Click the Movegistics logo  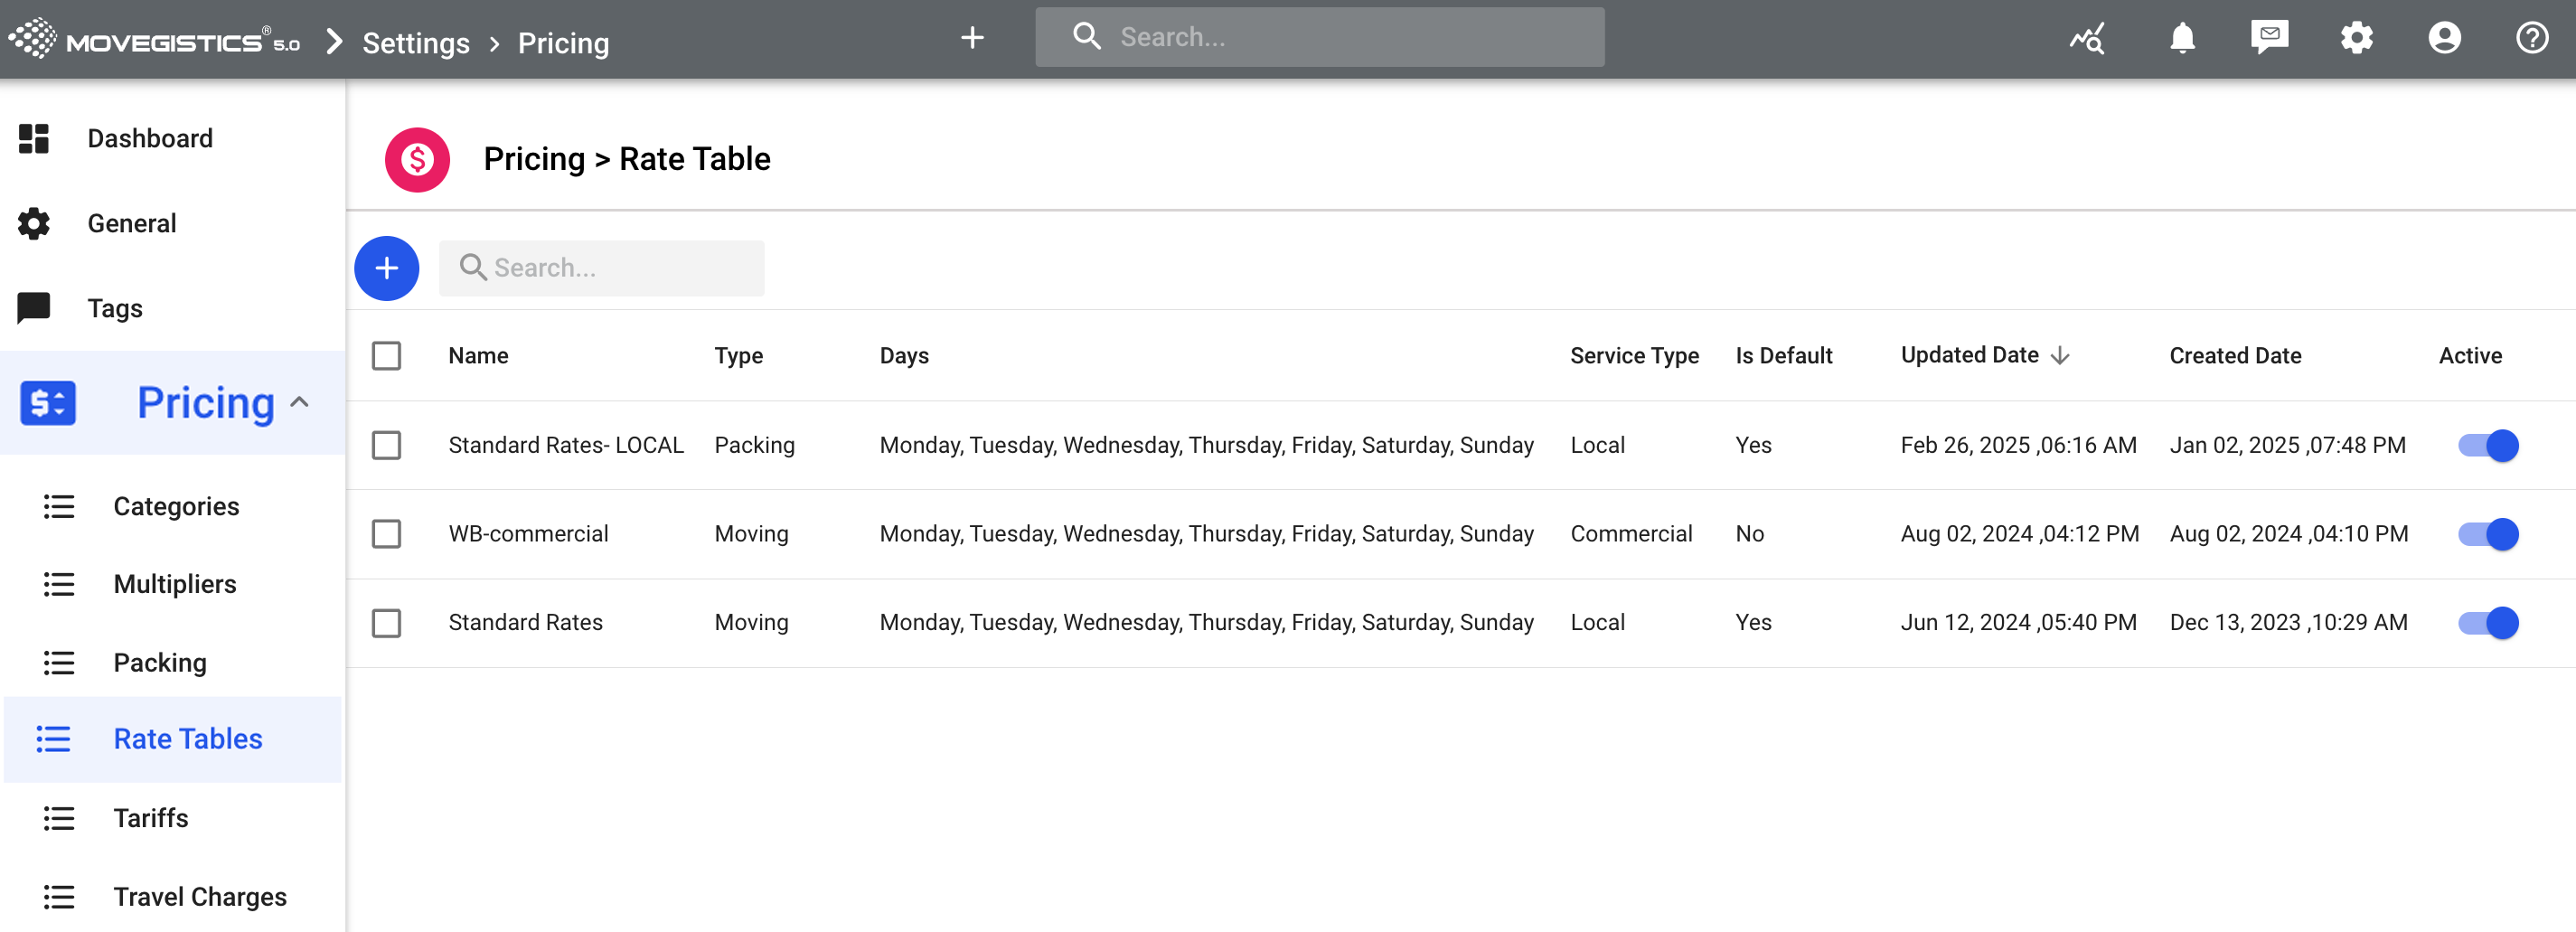point(154,40)
